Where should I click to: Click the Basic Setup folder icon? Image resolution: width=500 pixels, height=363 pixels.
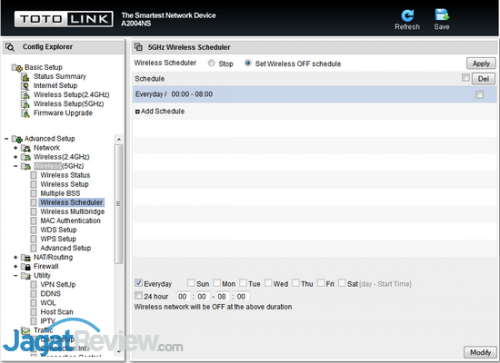(17, 68)
